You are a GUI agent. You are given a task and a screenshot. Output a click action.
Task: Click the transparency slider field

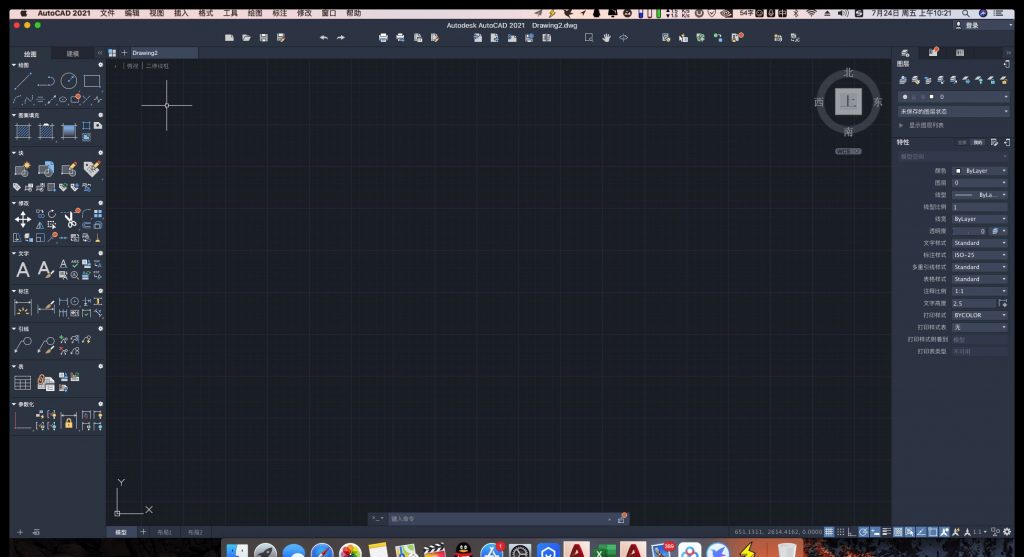coord(970,231)
